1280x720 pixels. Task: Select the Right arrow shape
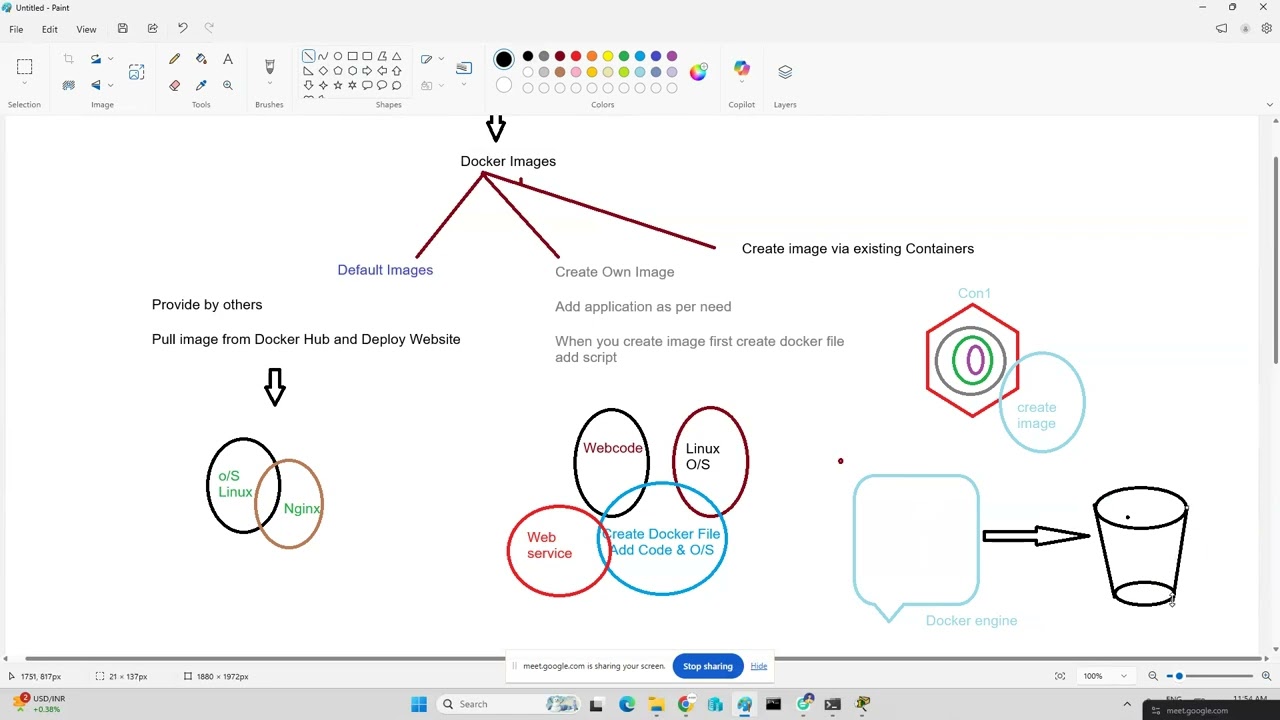pyautogui.click(x=367, y=71)
